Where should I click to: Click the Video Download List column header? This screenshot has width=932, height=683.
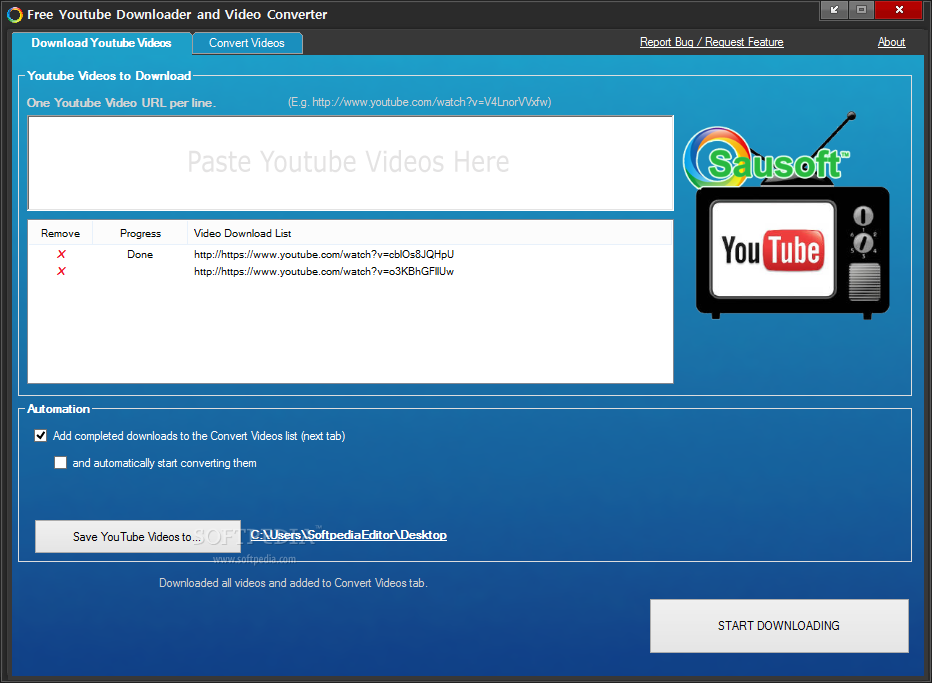[430, 234]
